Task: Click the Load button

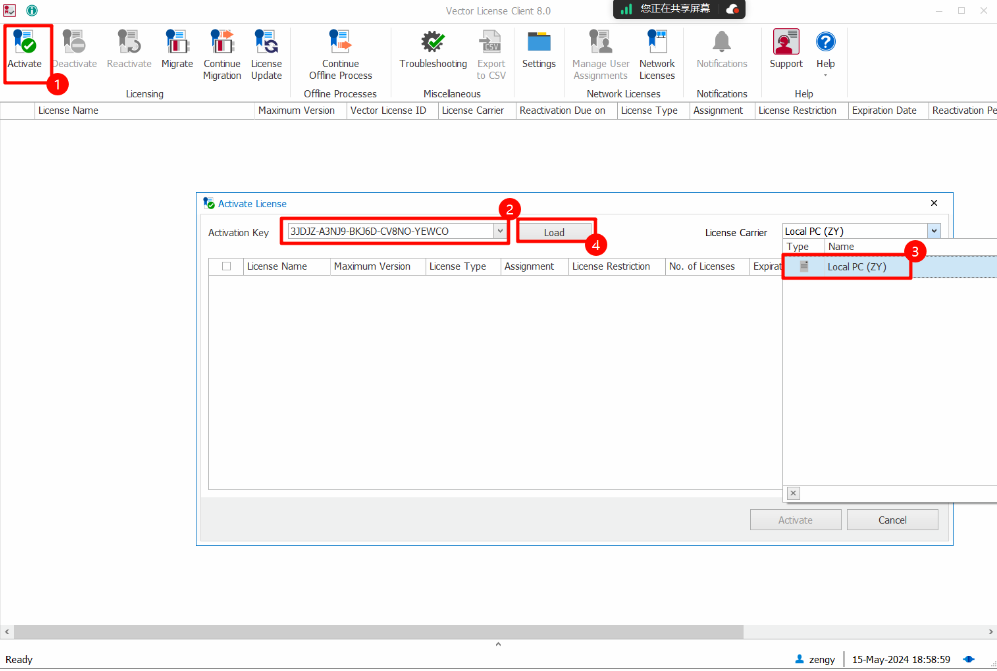Action: pyautogui.click(x=554, y=232)
